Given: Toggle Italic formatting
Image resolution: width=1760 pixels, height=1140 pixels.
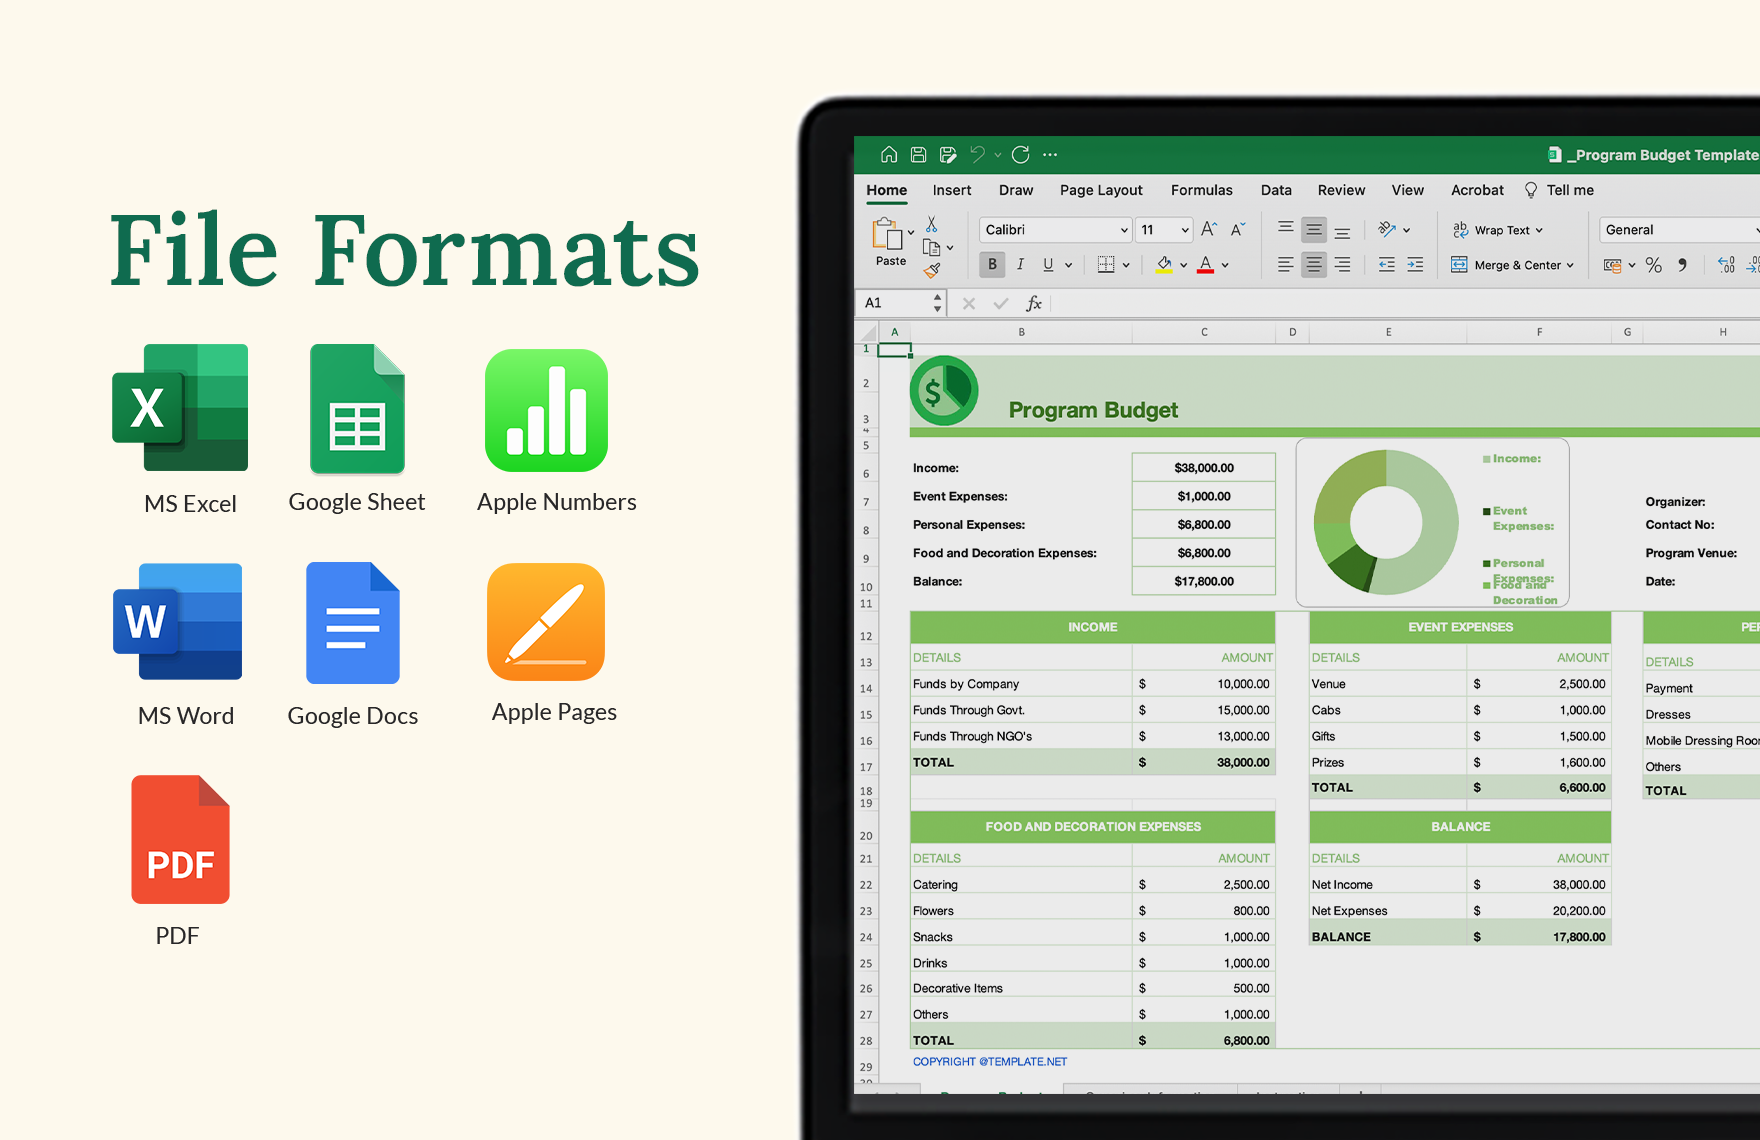Looking at the screenshot, I should click(x=1021, y=264).
